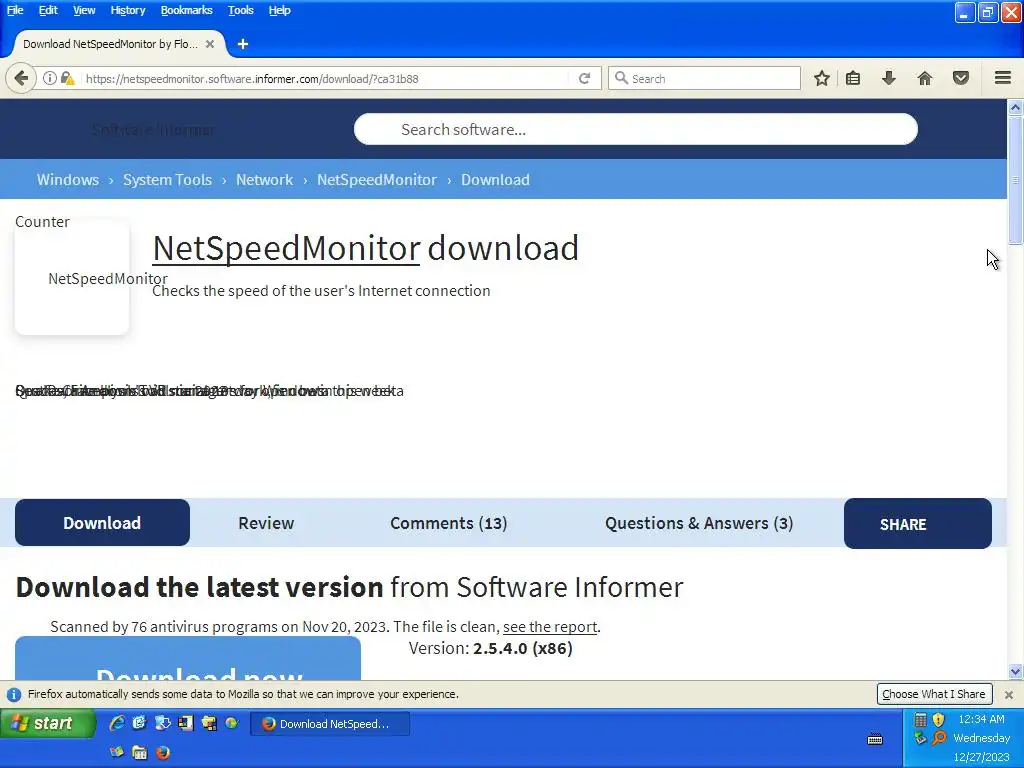Focus the Firefox toolbar Search box
This screenshot has width=1024, height=768.
[704, 78]
